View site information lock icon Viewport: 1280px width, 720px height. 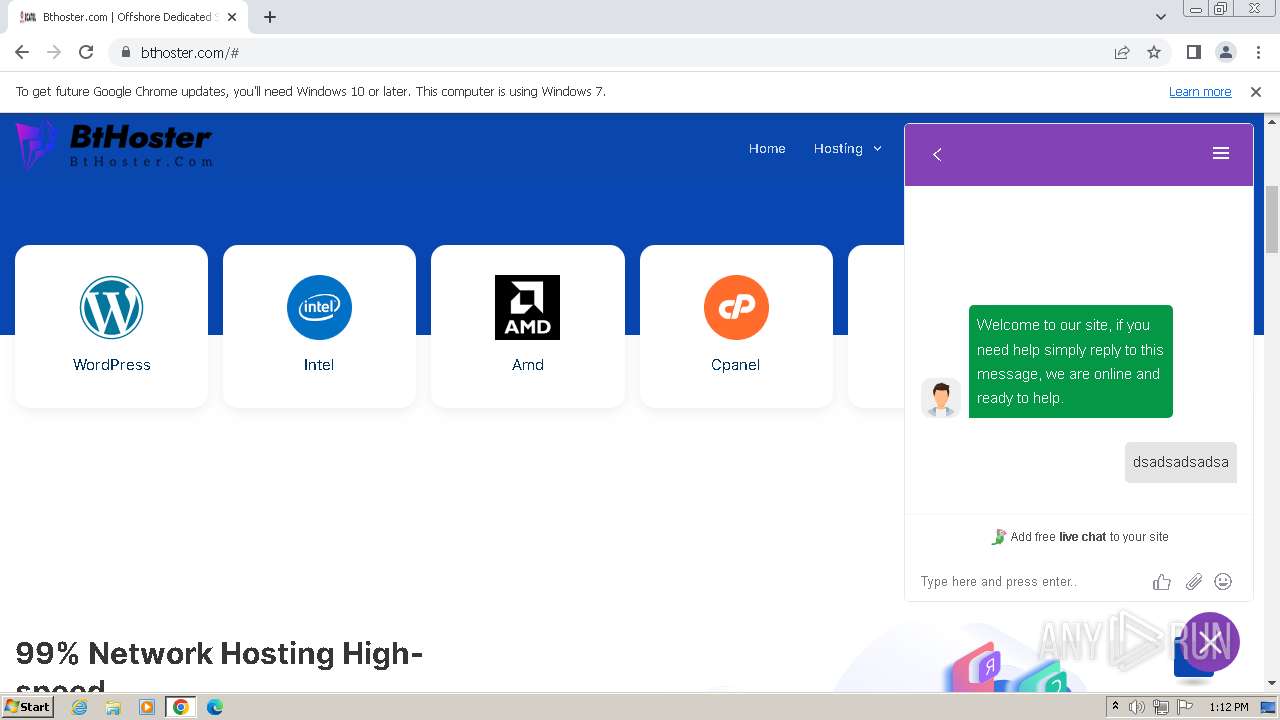[x=125, y=52]
